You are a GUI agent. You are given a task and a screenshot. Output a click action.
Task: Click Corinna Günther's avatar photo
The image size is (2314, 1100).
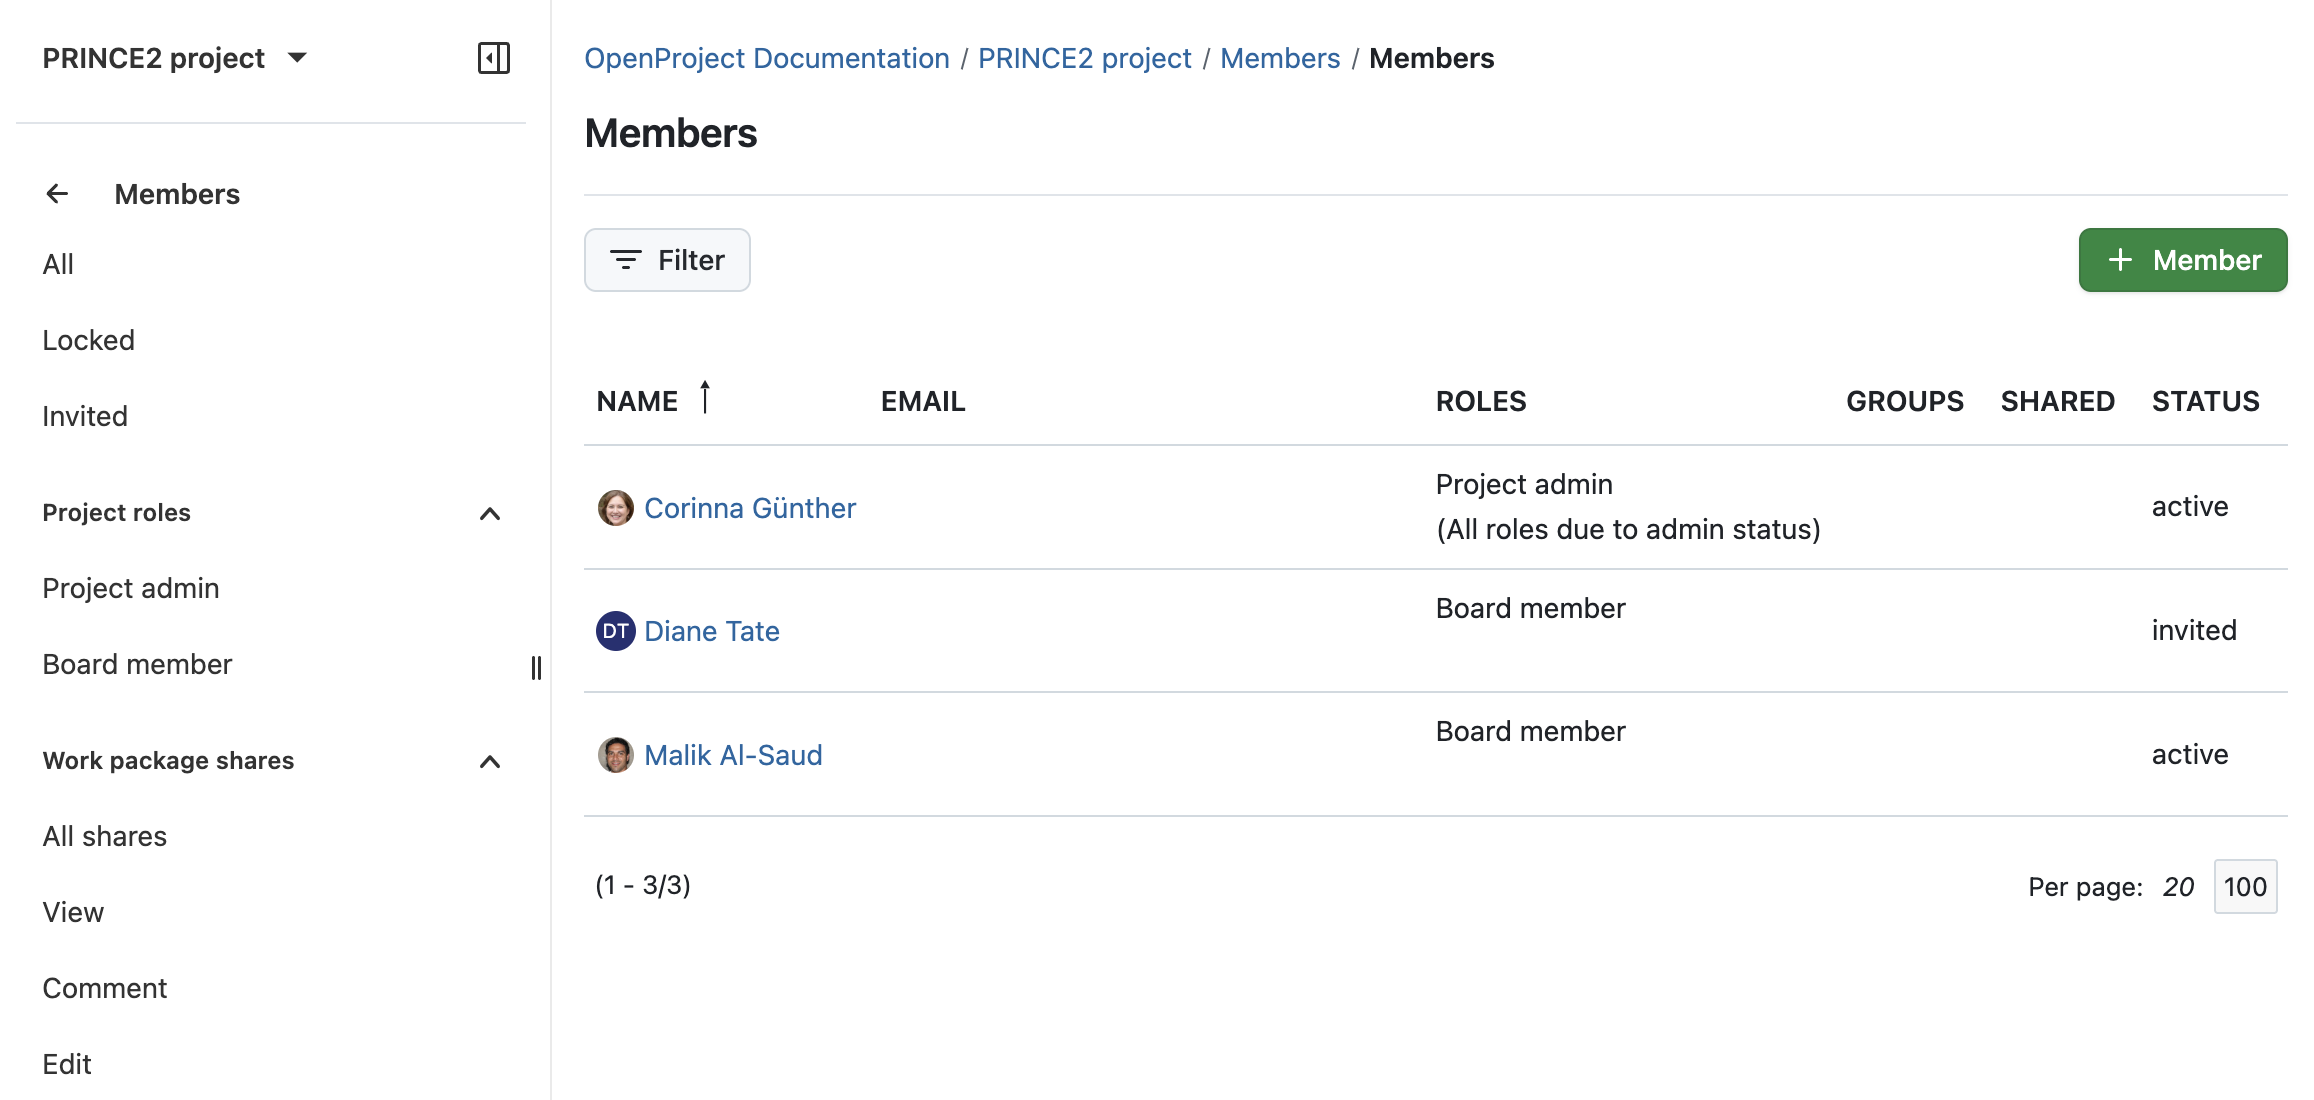click(x=616, y=507)
